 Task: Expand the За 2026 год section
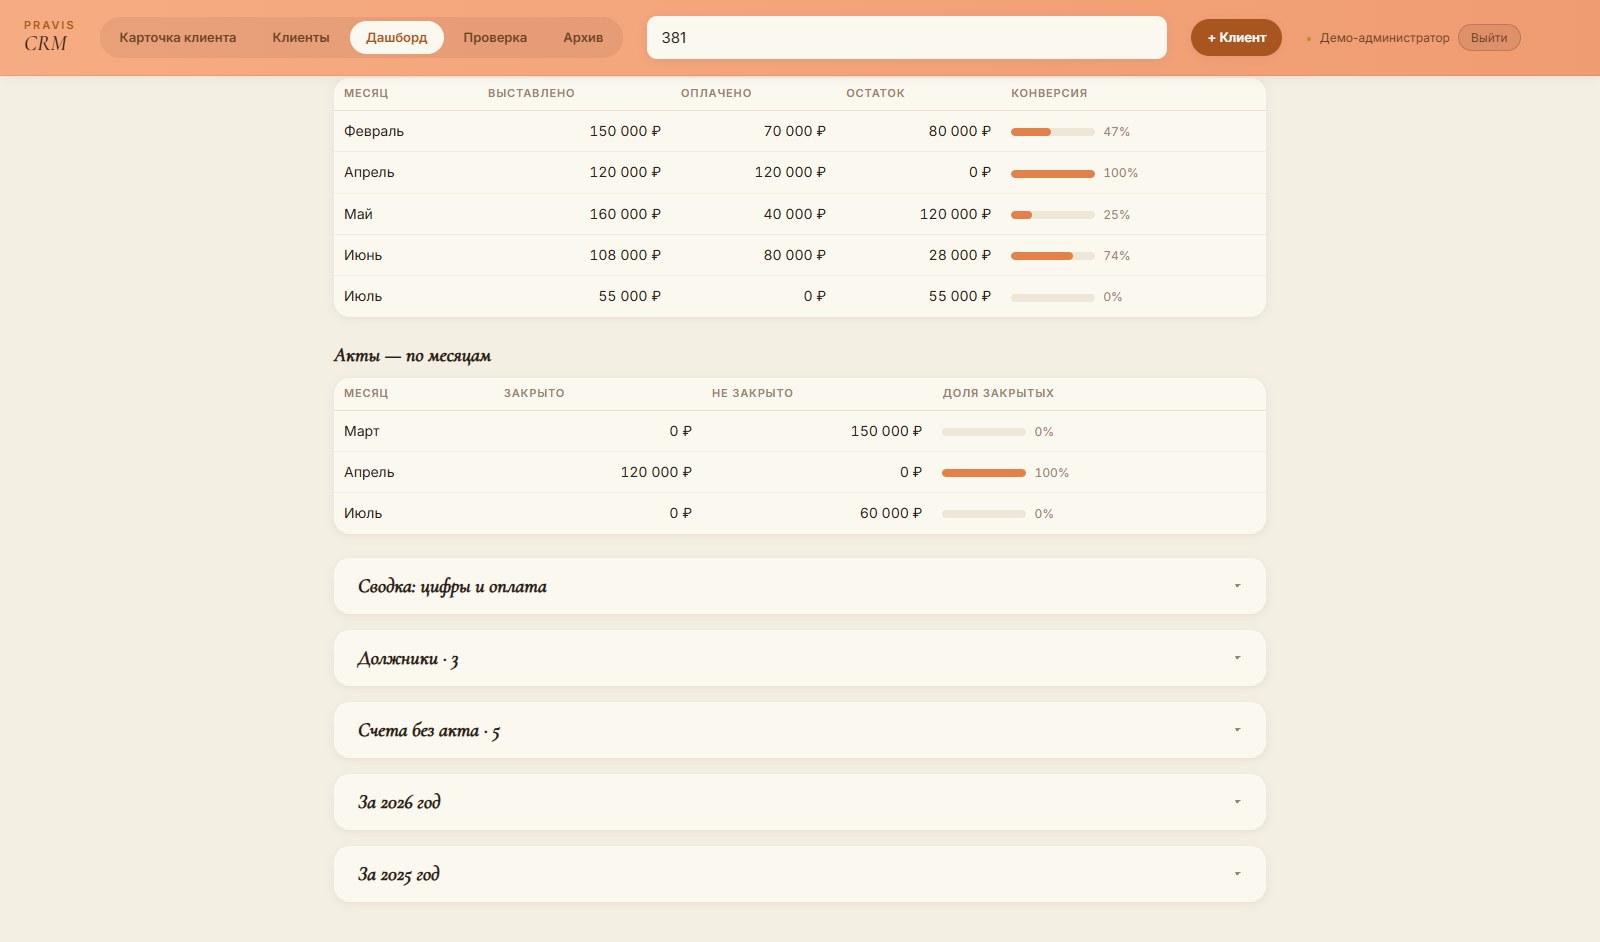click(800, 802)
